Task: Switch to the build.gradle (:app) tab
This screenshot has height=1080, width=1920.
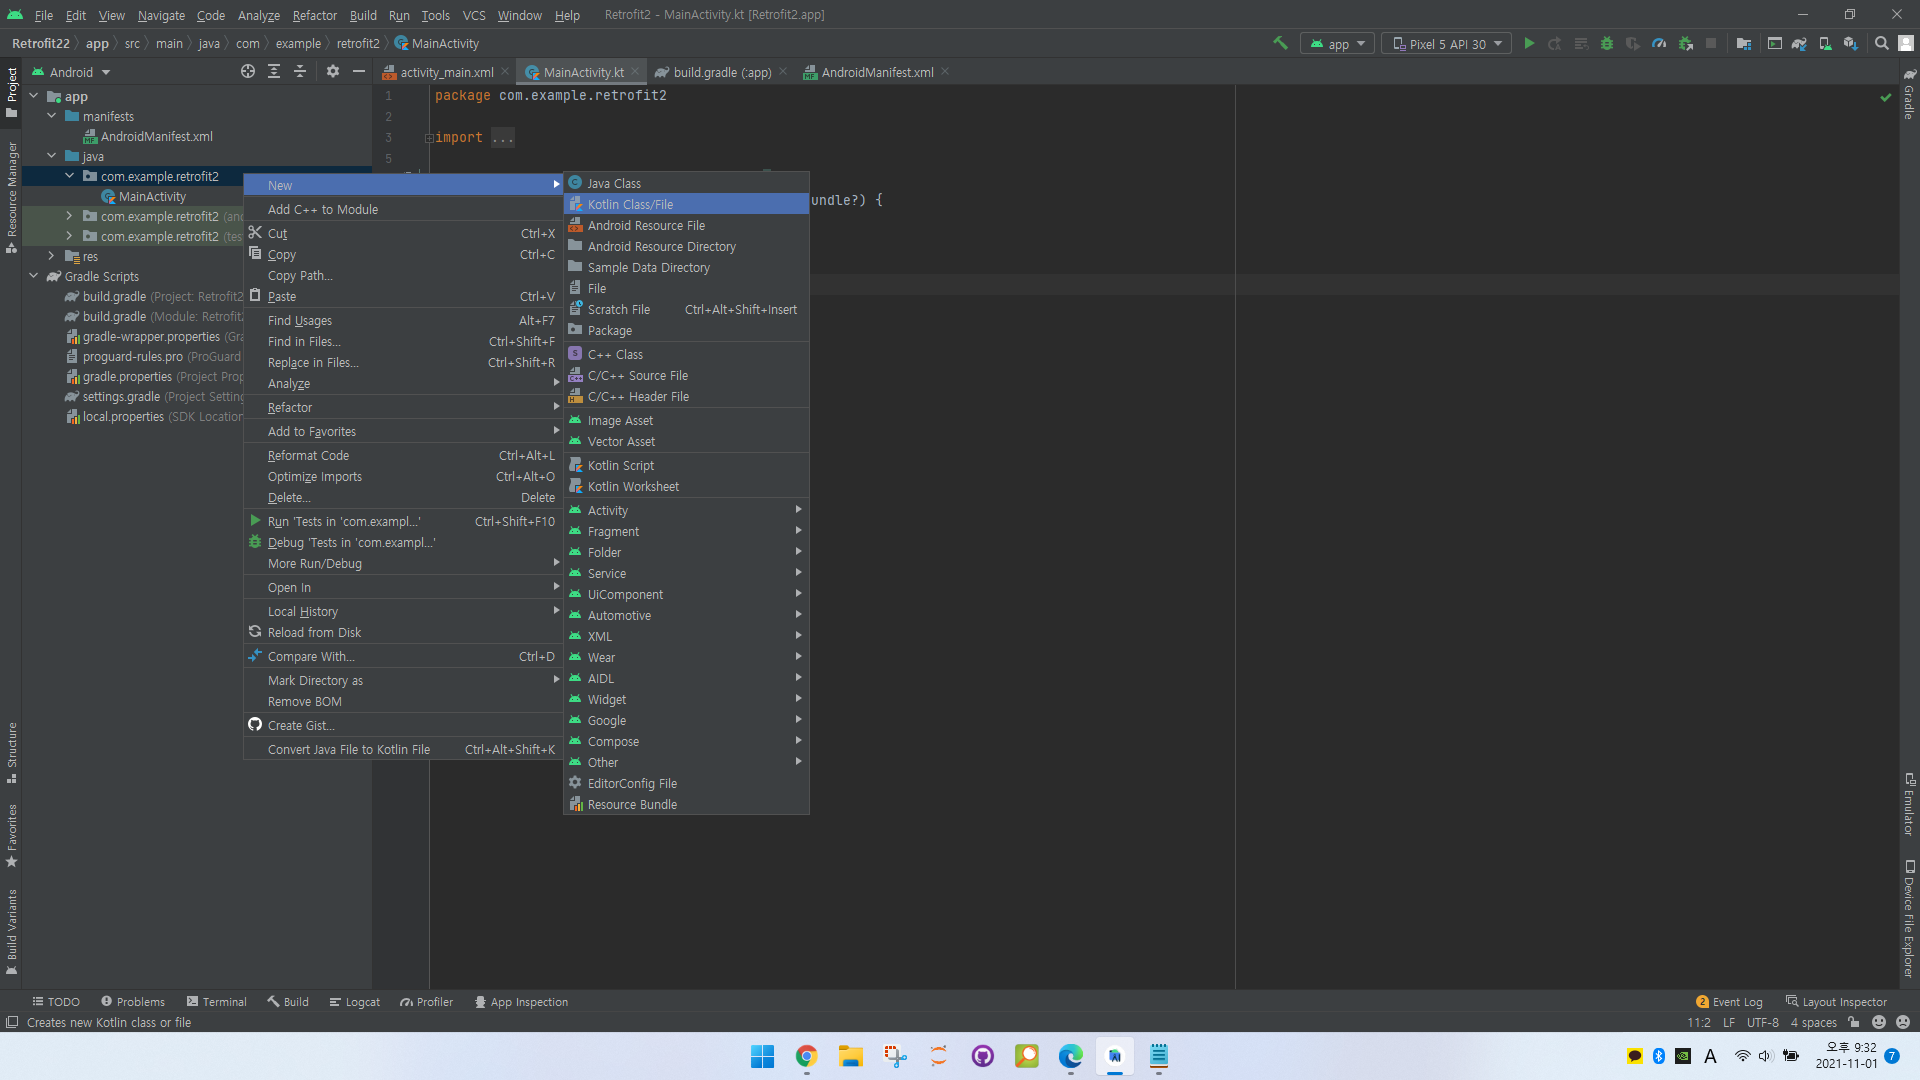Action: pos(721,72)
